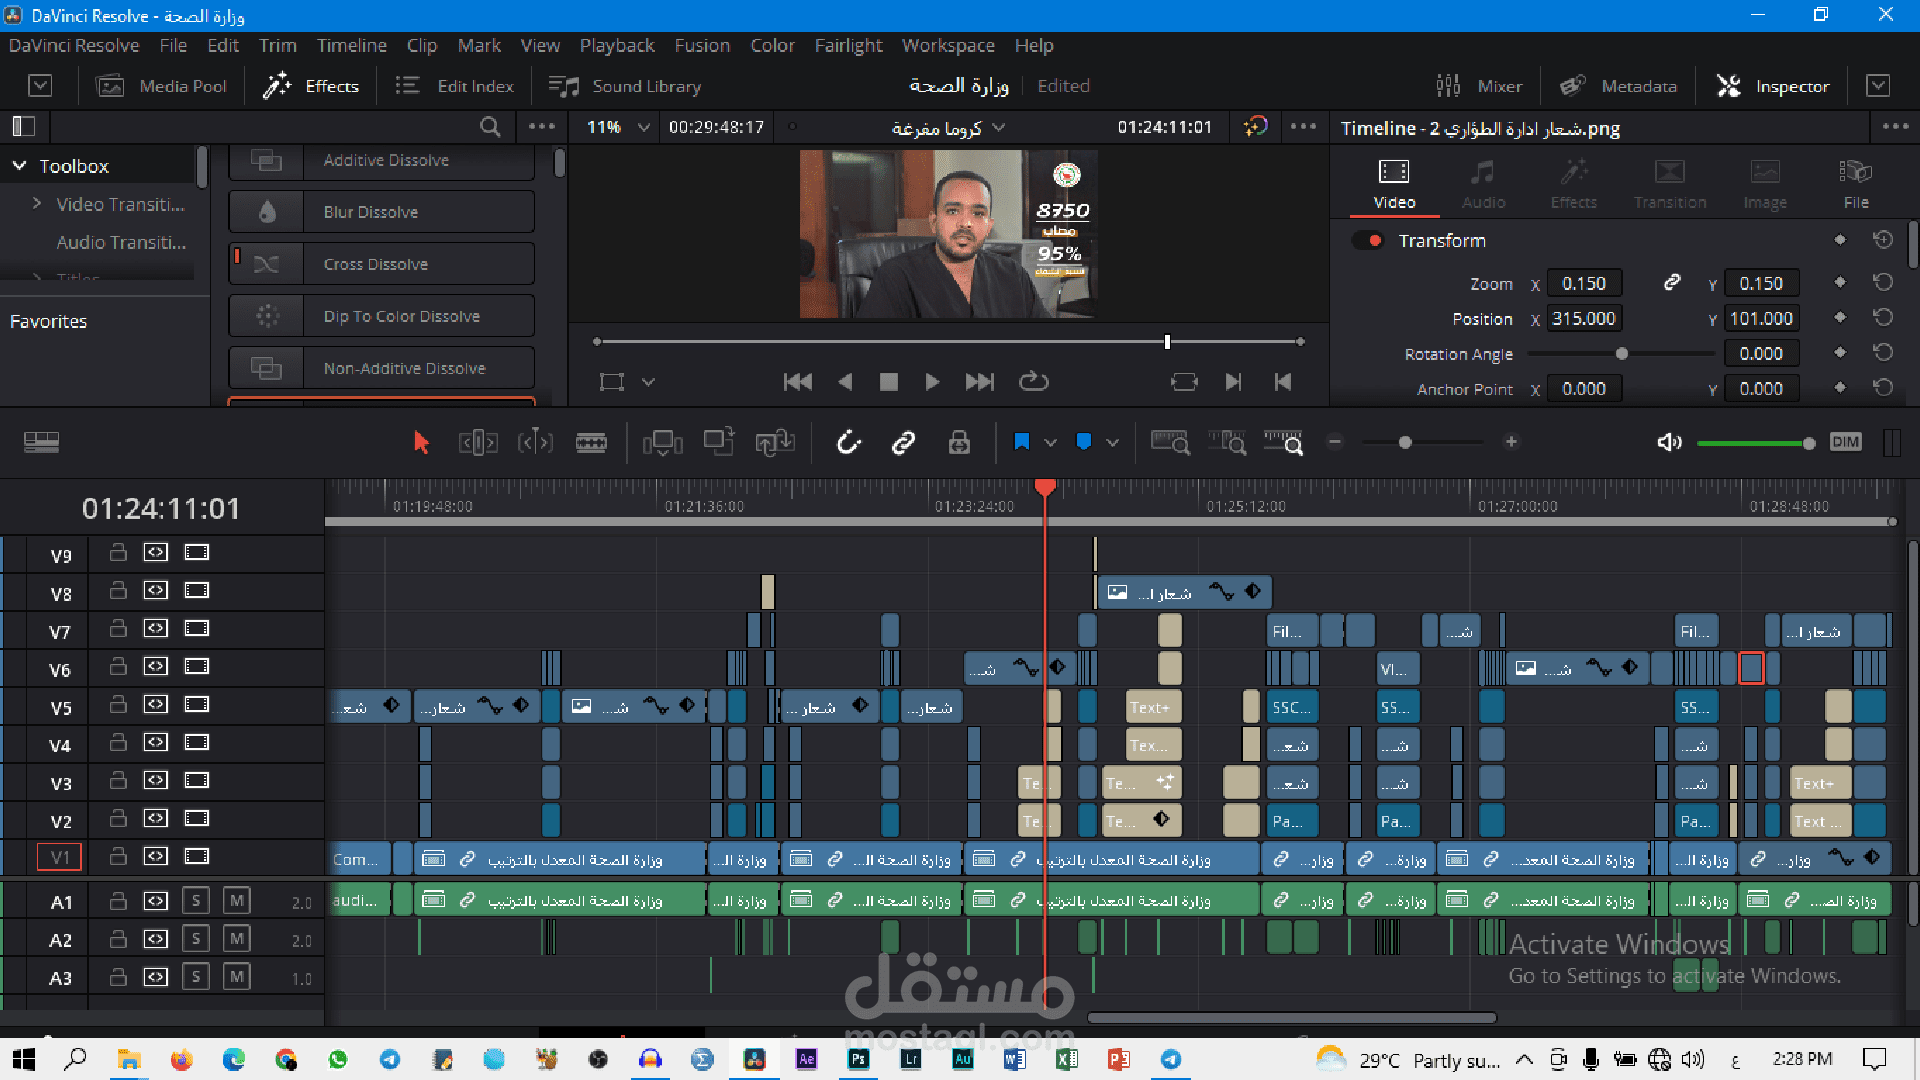Viewport: 1920px width, 1080px height.
Task: Click the Position X value field
Action: (1584, 319)
